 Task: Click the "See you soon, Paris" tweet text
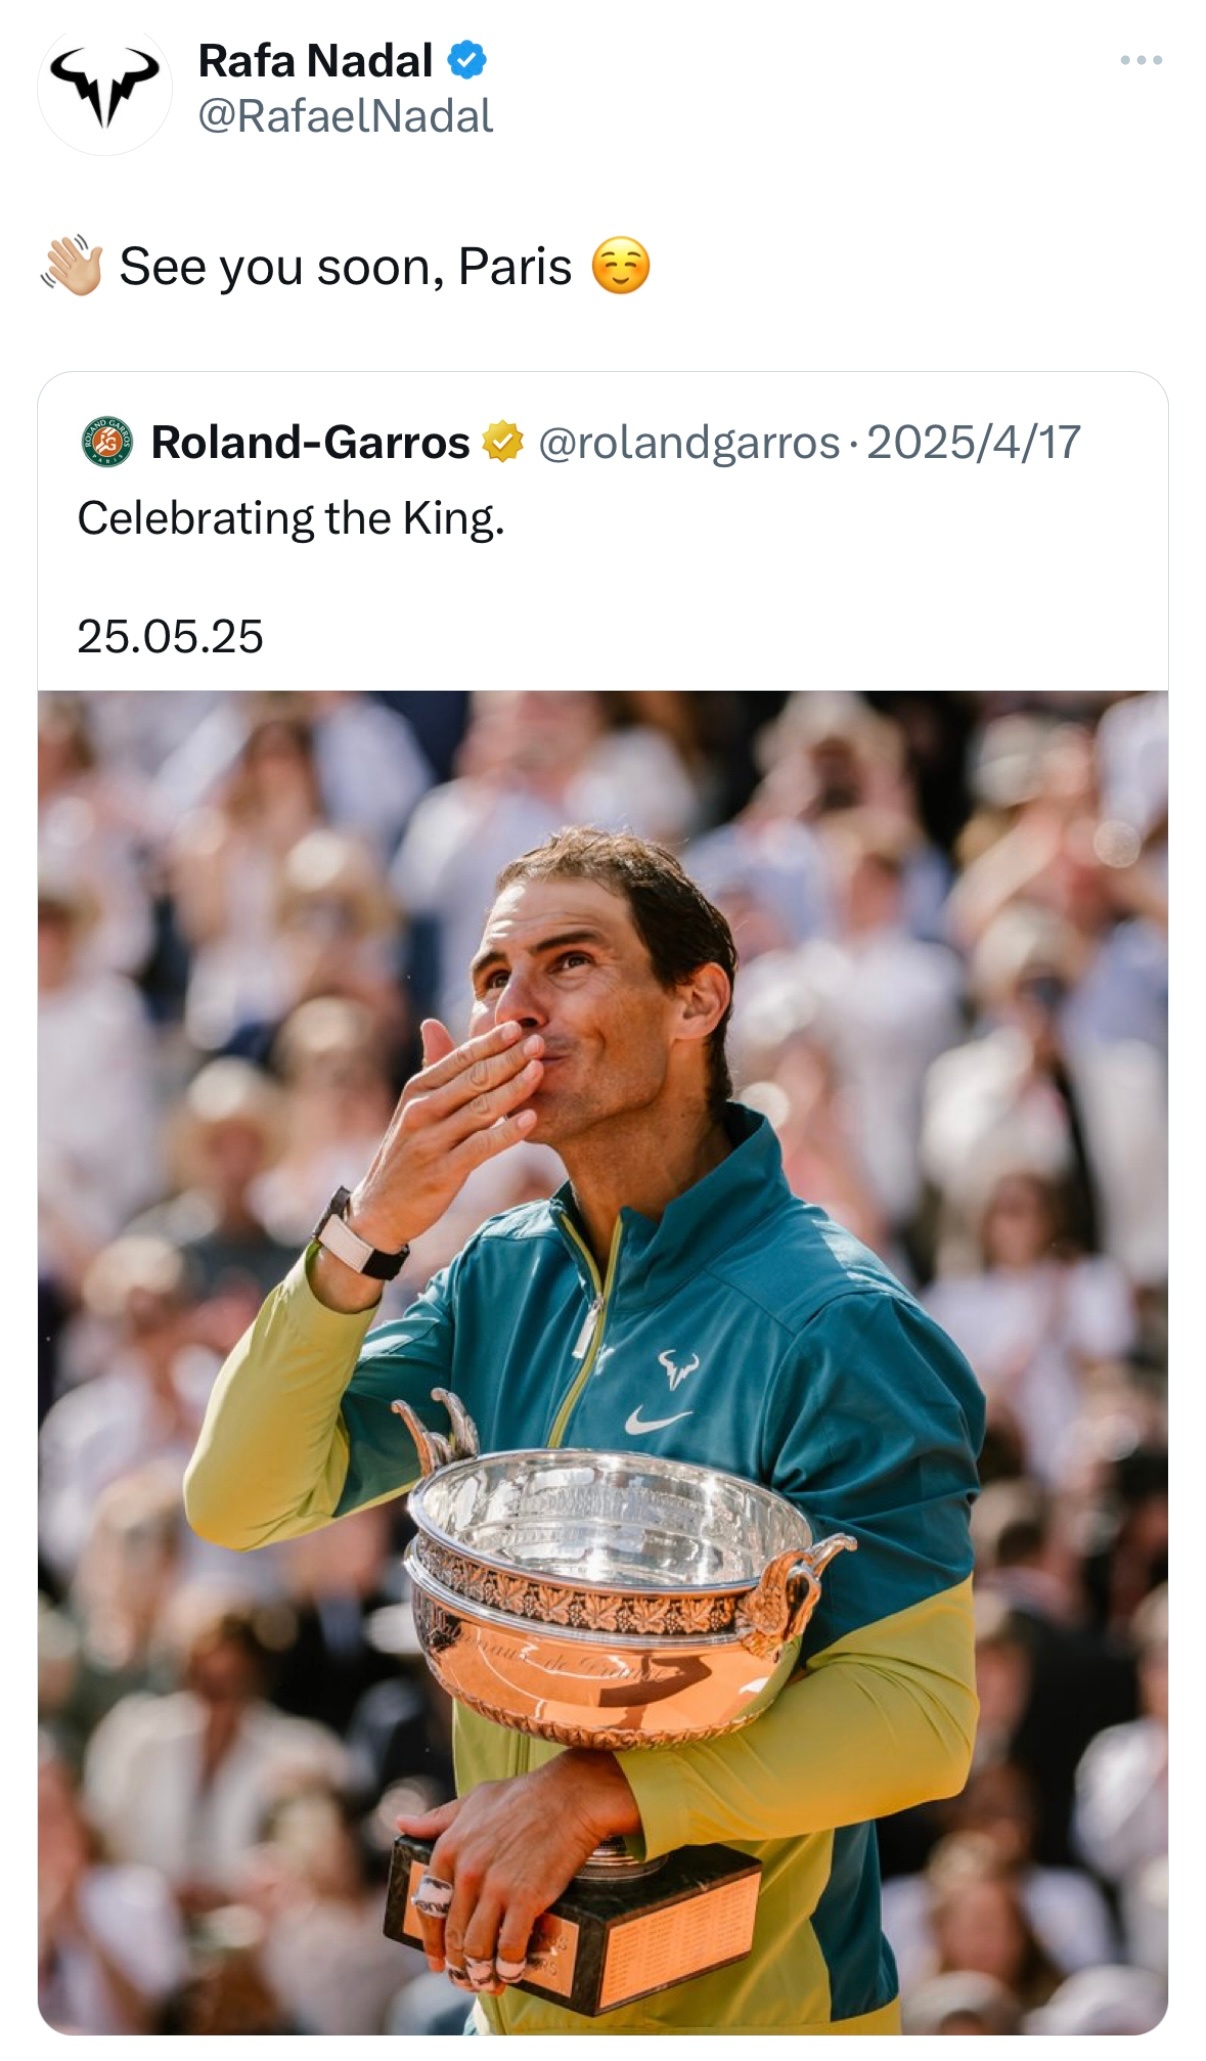pos(346,267)
